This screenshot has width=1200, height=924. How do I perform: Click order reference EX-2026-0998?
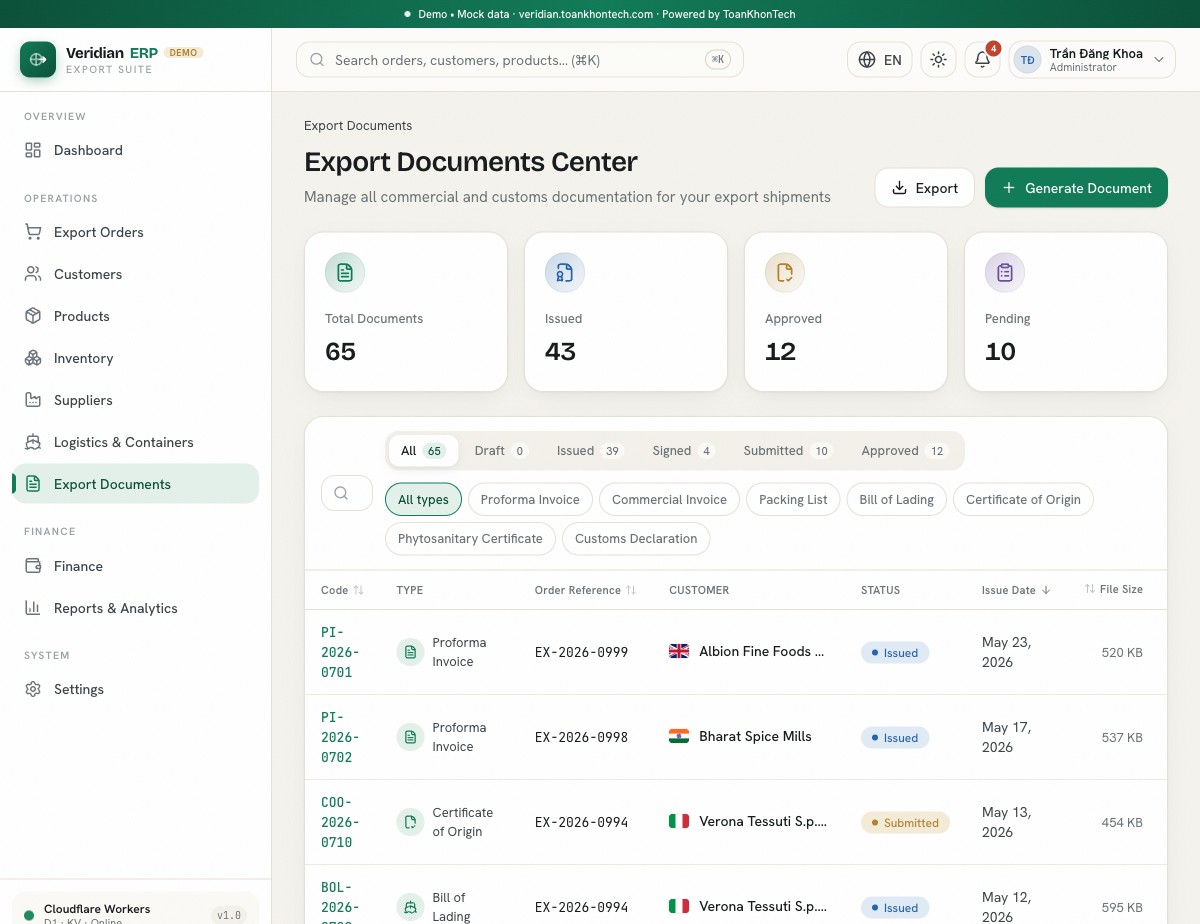(581, 737)
